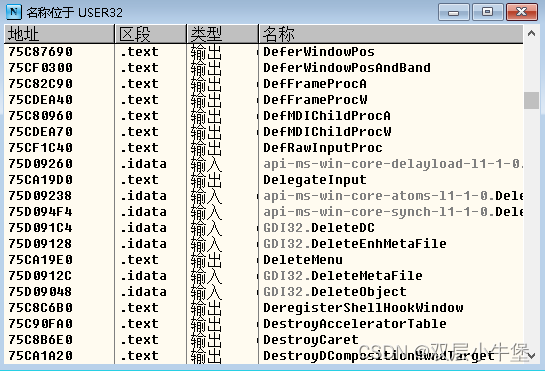This screenshot has width=545, height=371.
Task: Click address 75CF0300
Action: coord(41,68)
